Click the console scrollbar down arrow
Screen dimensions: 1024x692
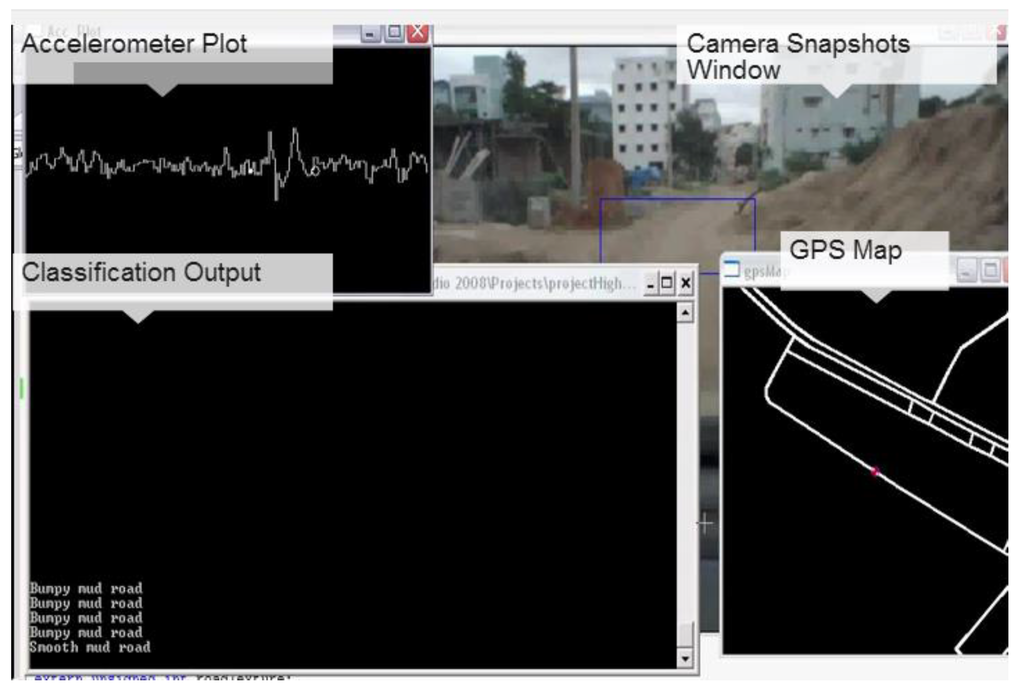coord(685,659)
